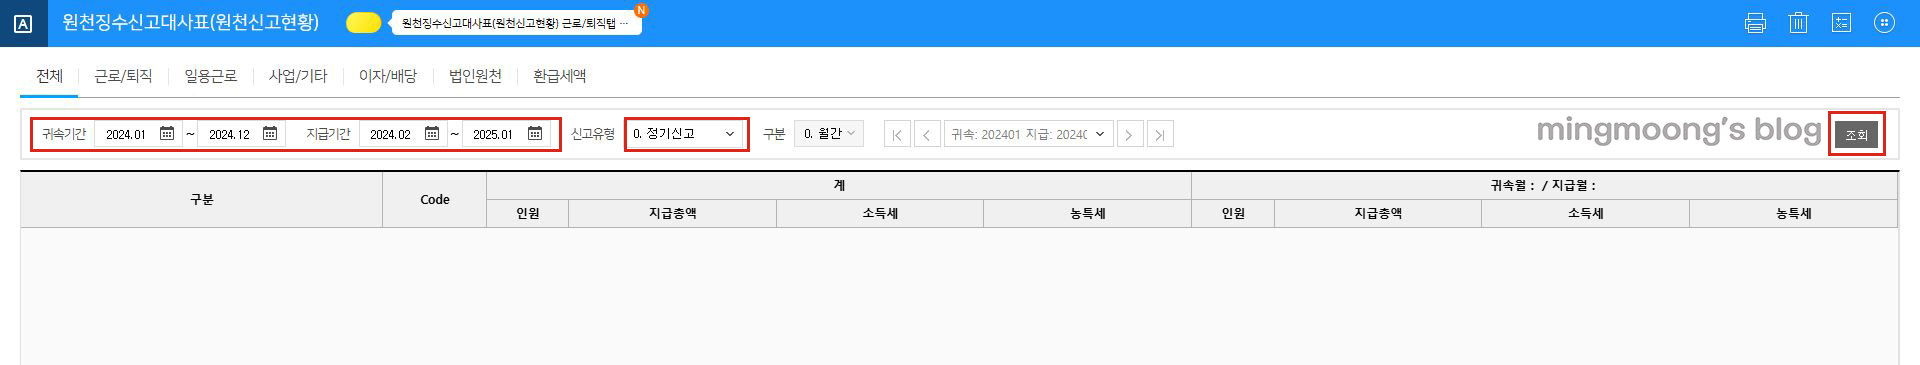Click 지급총액 header under 귀속월/지급월
The image size is (1920, 365).
[x=1378, y=213]
